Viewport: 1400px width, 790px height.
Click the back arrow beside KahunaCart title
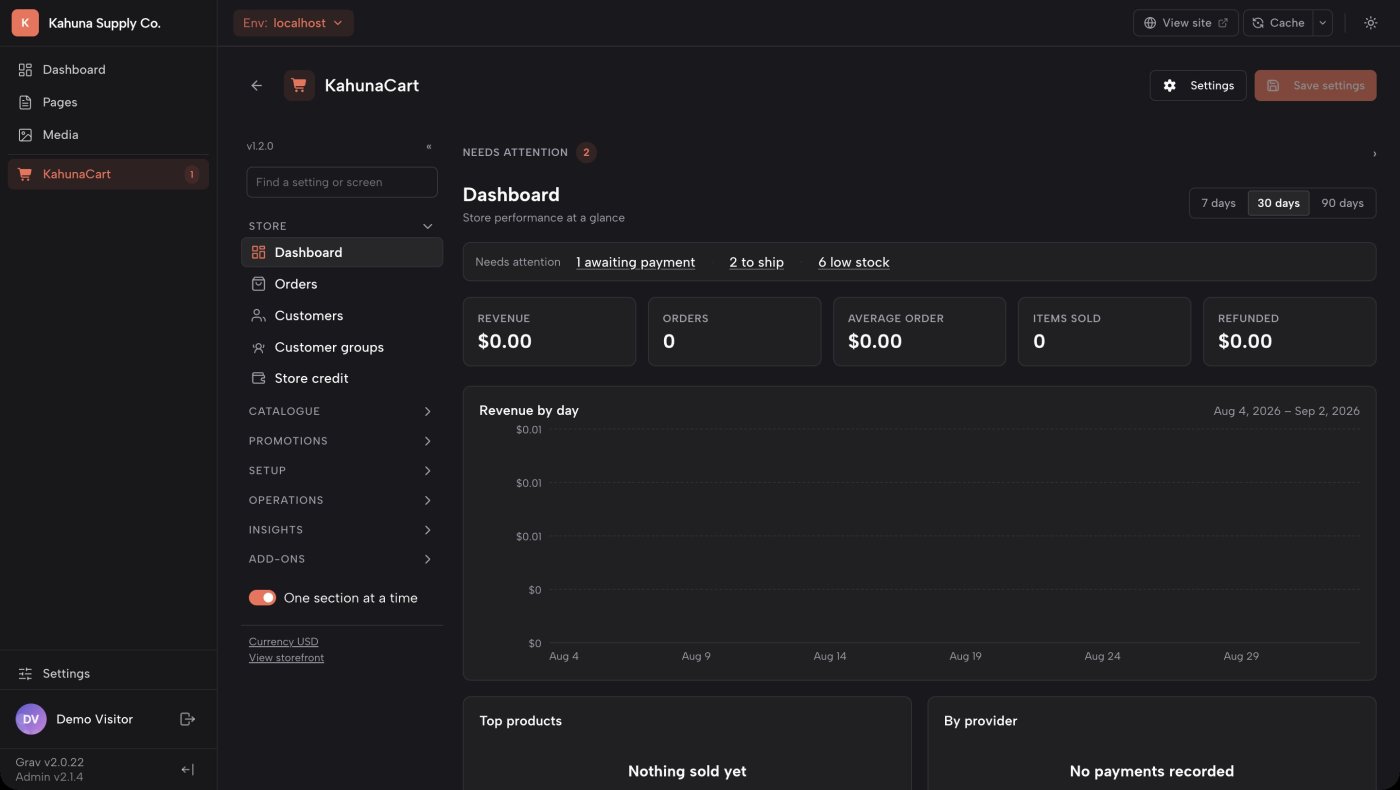(257, 86)
